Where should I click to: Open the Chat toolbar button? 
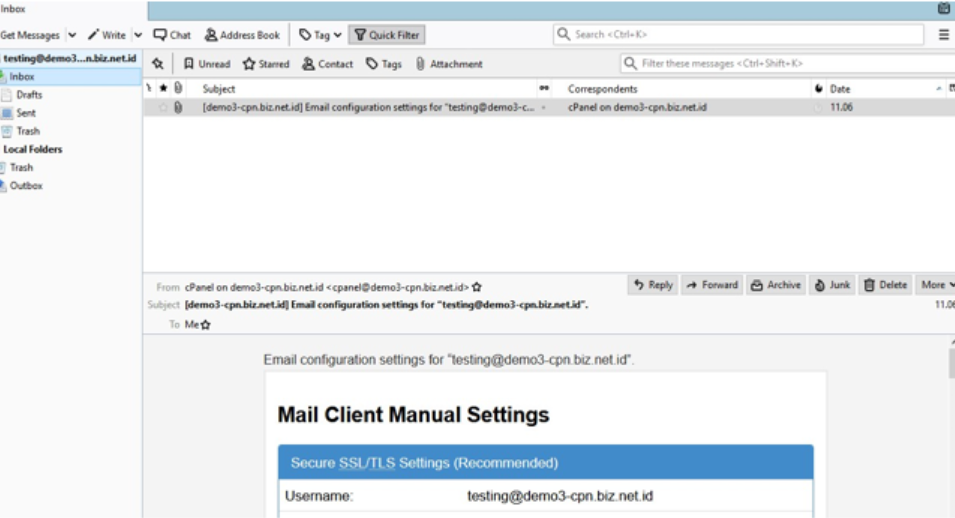[172, 35]
